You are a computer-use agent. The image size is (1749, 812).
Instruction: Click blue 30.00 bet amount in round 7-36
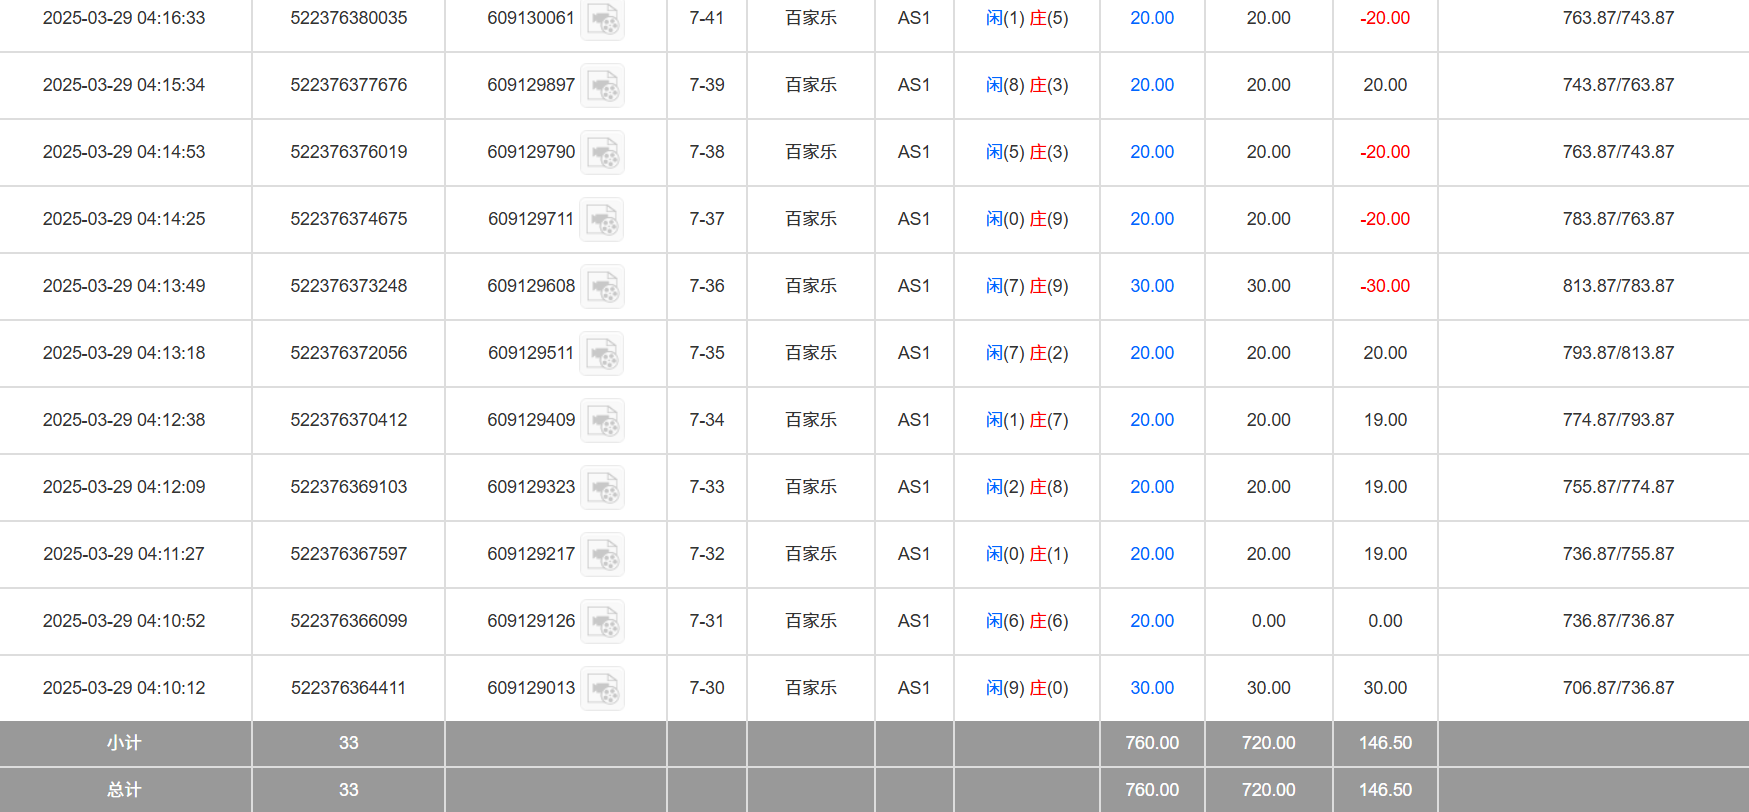pos(1152,286)
